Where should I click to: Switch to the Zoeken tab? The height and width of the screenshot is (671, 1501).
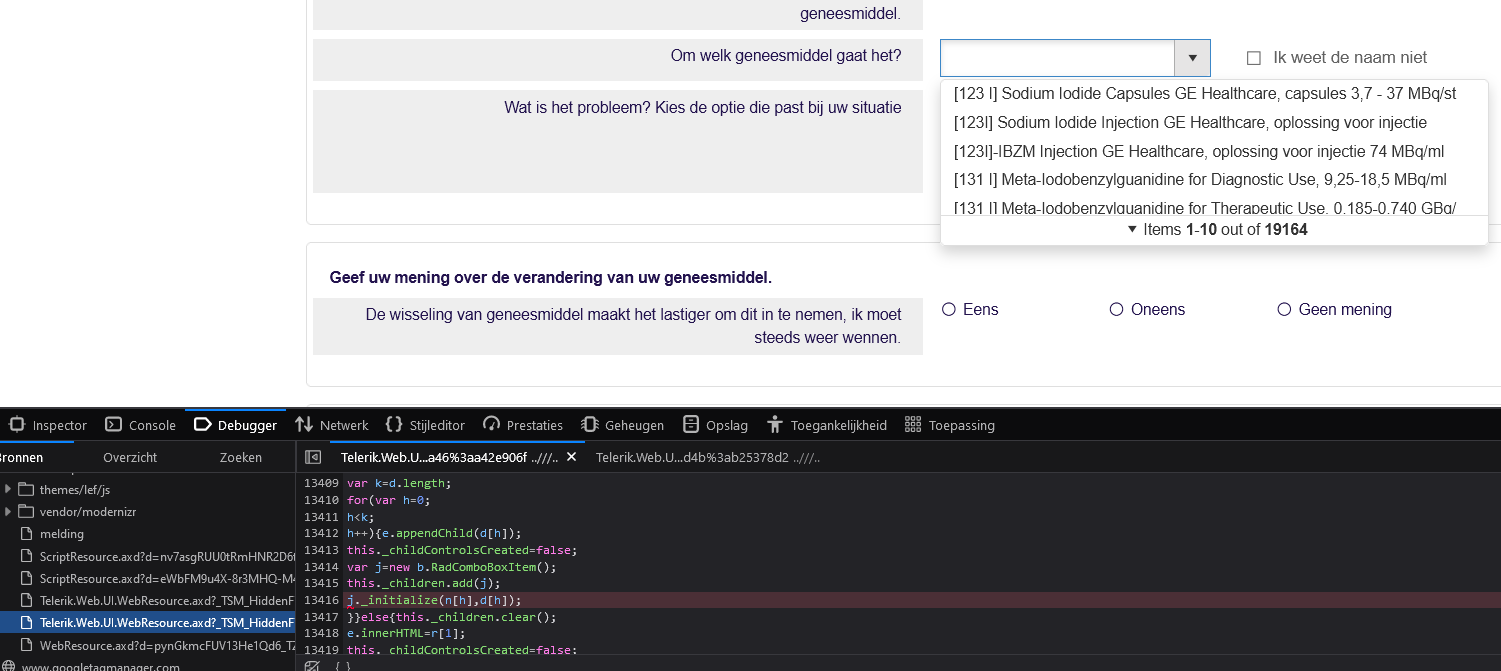click(x=241, y=457)
